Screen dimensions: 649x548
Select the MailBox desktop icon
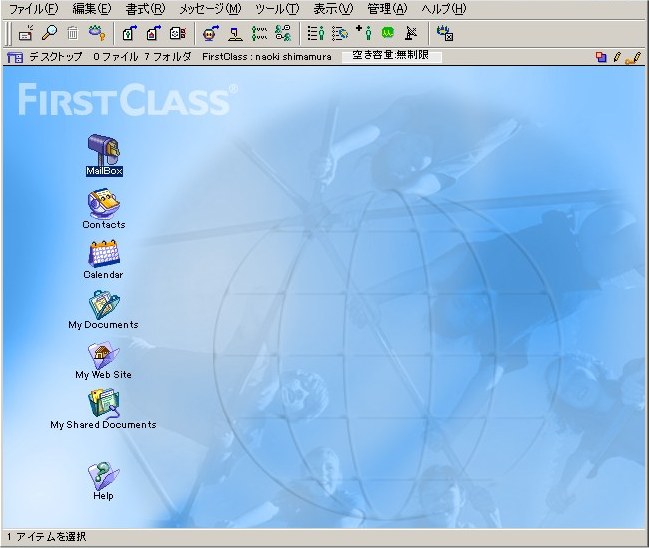(104, 155)
